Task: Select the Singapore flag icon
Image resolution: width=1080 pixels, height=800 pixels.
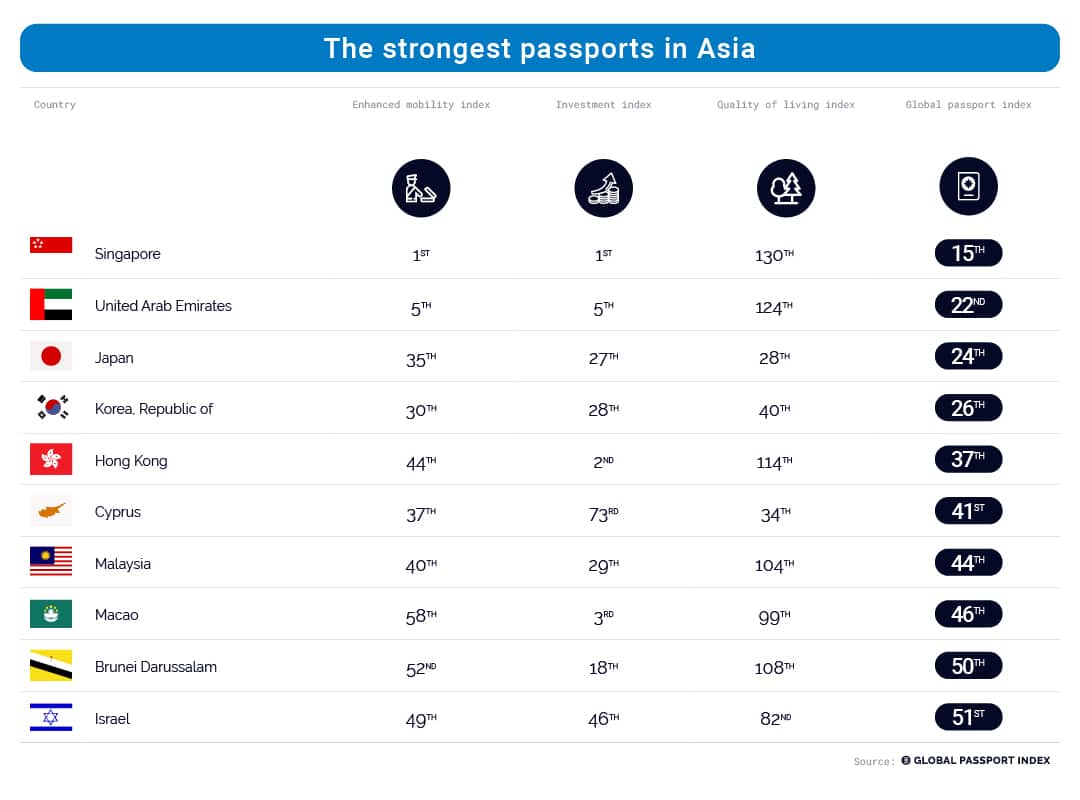Action: pos(51,245)
